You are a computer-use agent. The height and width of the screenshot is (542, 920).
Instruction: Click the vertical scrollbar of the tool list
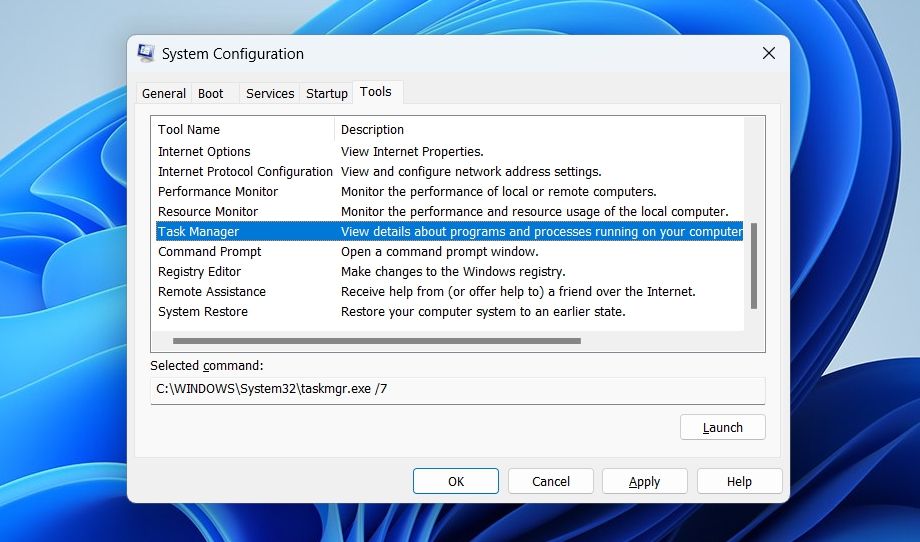pos(754,266)
